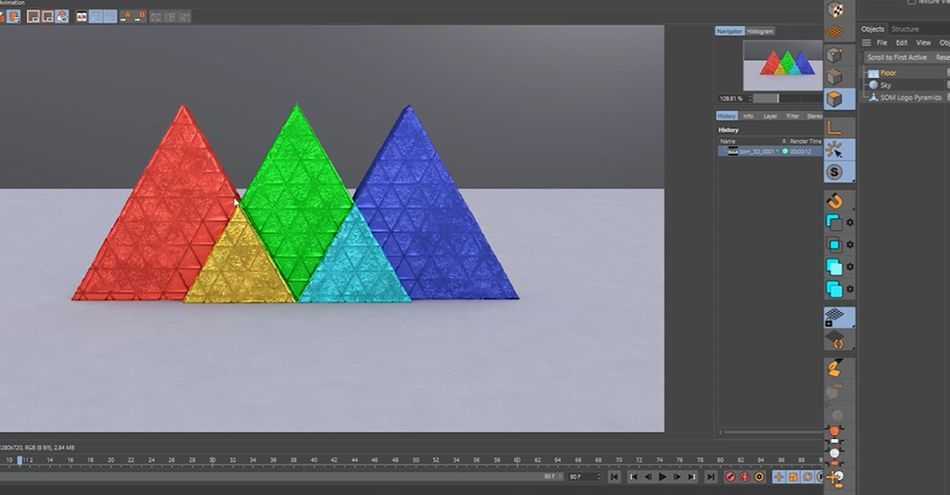Click the 109.91 % zoom value field
The height and width of the screenshot is (495, 950).
coord(731,98)
